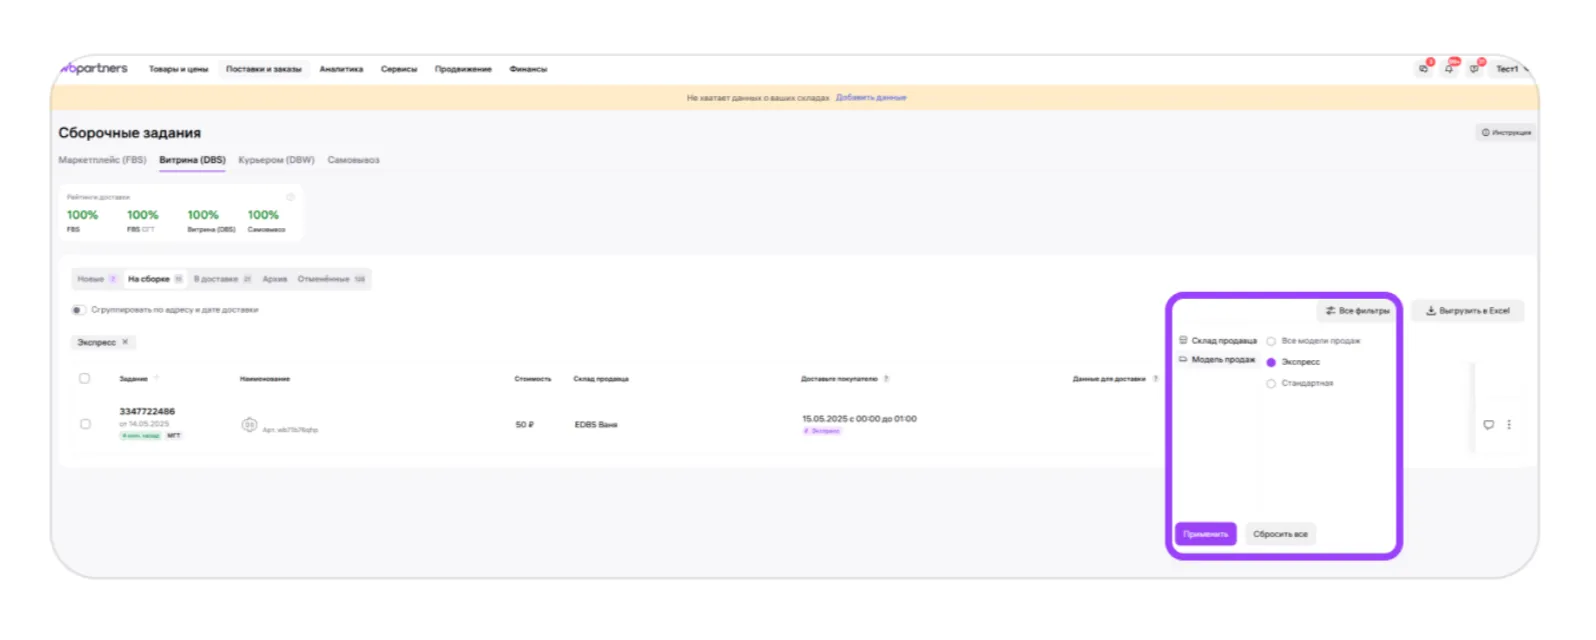Click the news announcements icon with badge
Viewport: 1596px width, 640px height.
[x=1475, y=69]
